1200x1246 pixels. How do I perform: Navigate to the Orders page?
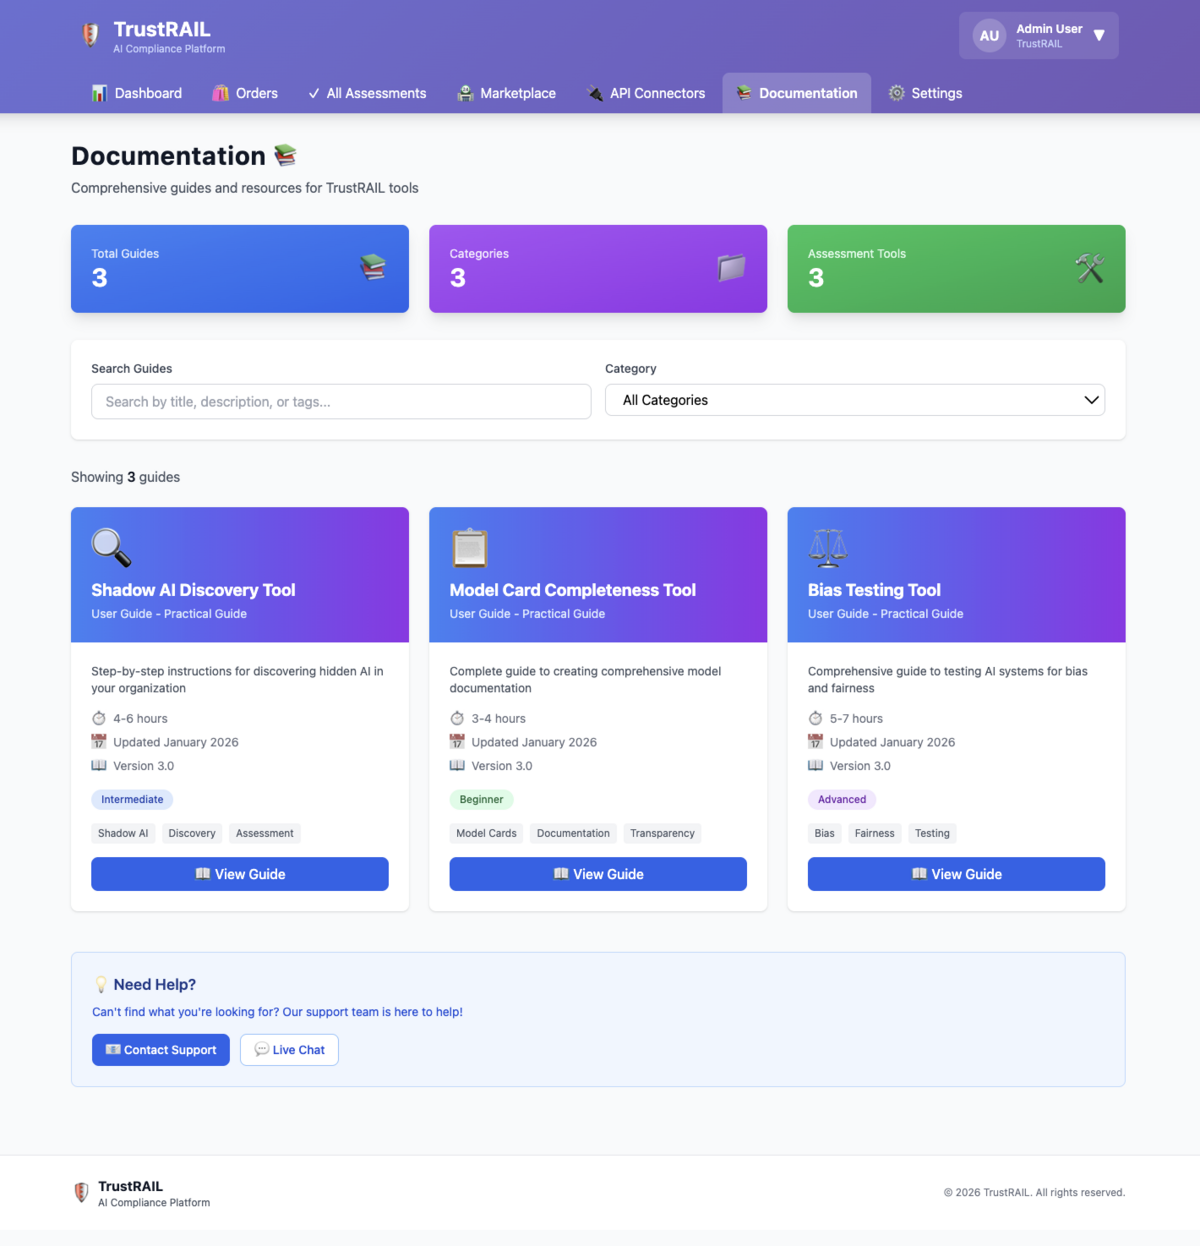click(x=245, y=92)
